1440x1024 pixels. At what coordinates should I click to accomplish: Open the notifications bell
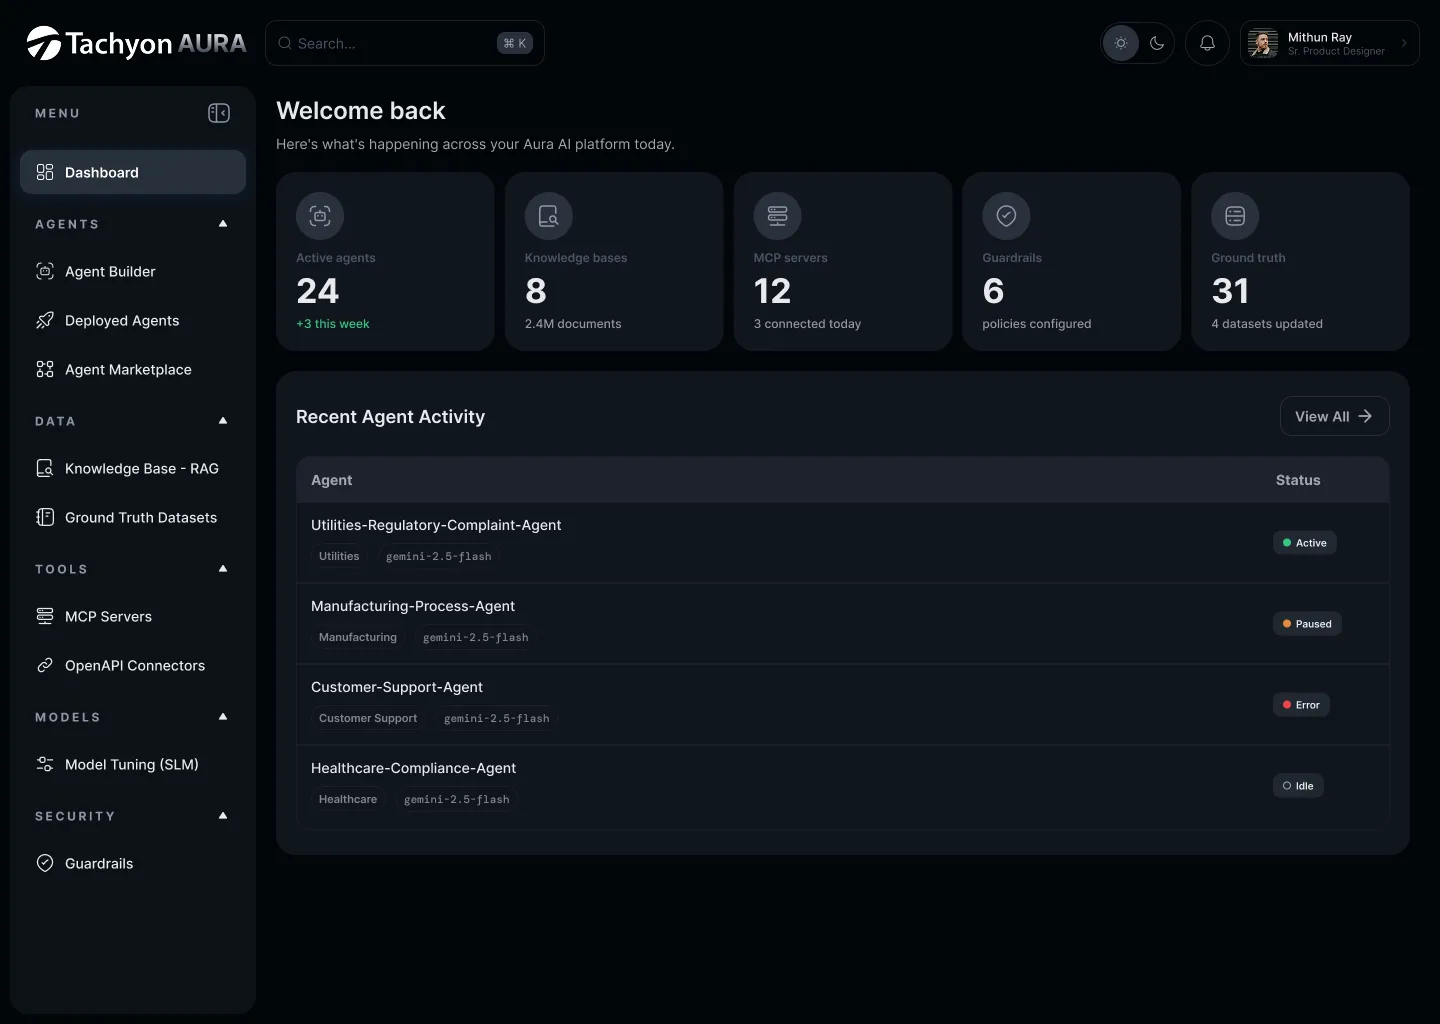[1207, 43]
